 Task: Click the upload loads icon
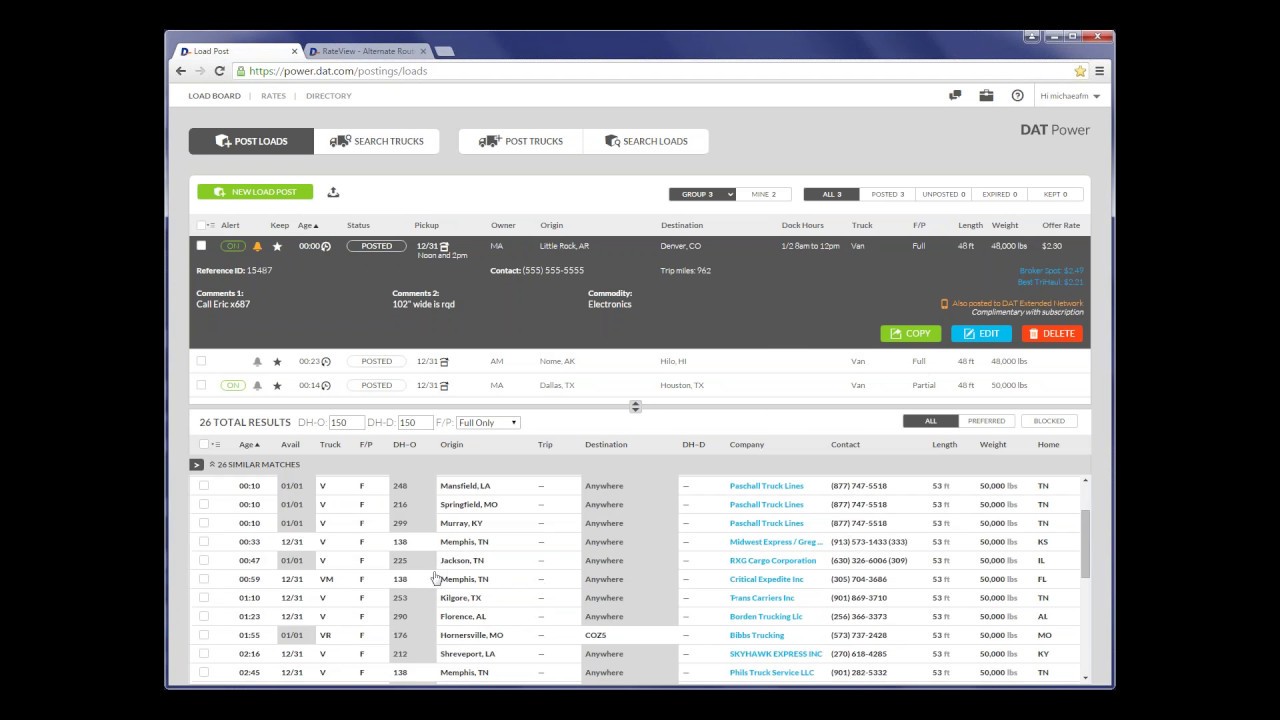(333, 192)
